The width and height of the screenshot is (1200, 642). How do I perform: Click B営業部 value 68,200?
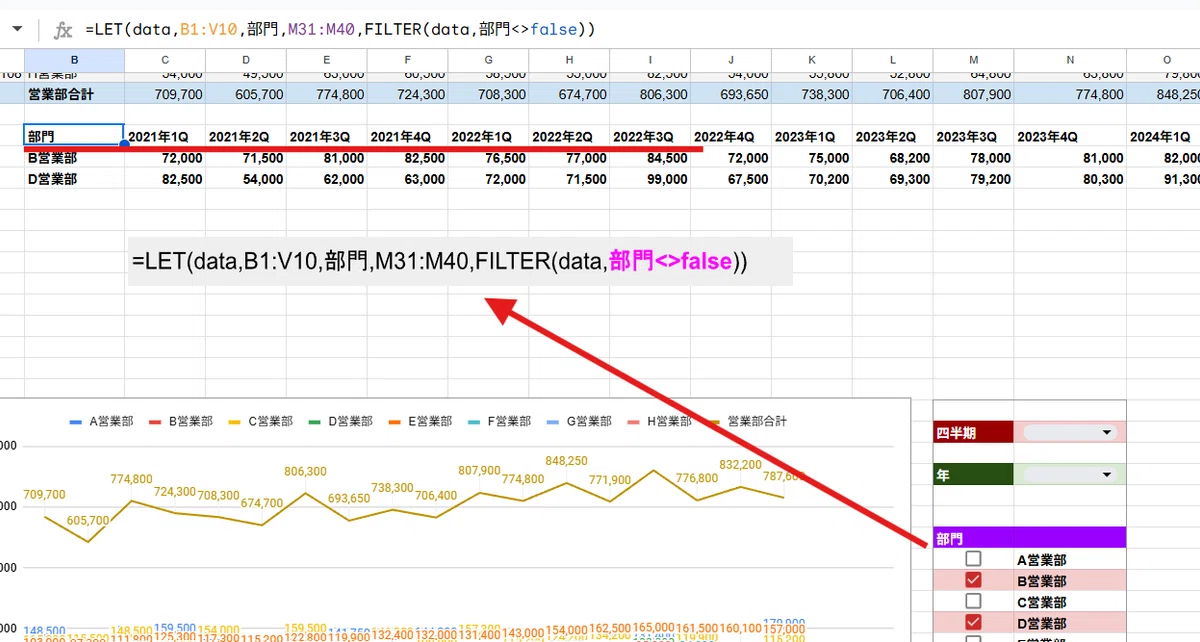pyautogui.click(x=892, y=158)
